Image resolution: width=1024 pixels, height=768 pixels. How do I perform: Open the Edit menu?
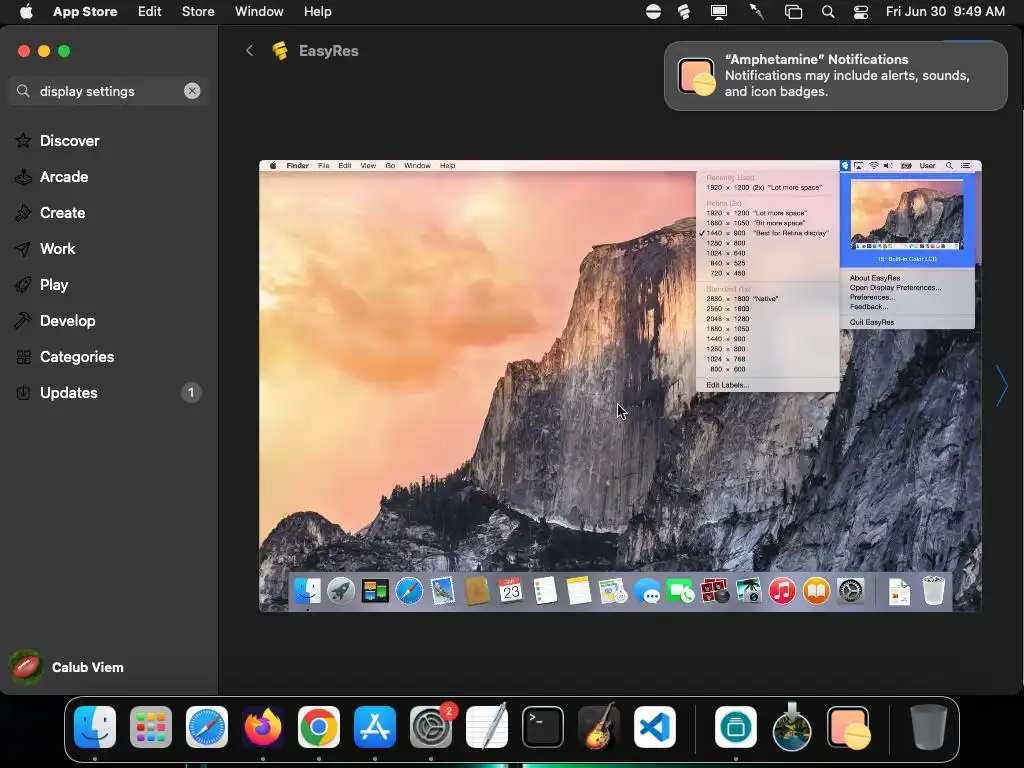[150, 11]
